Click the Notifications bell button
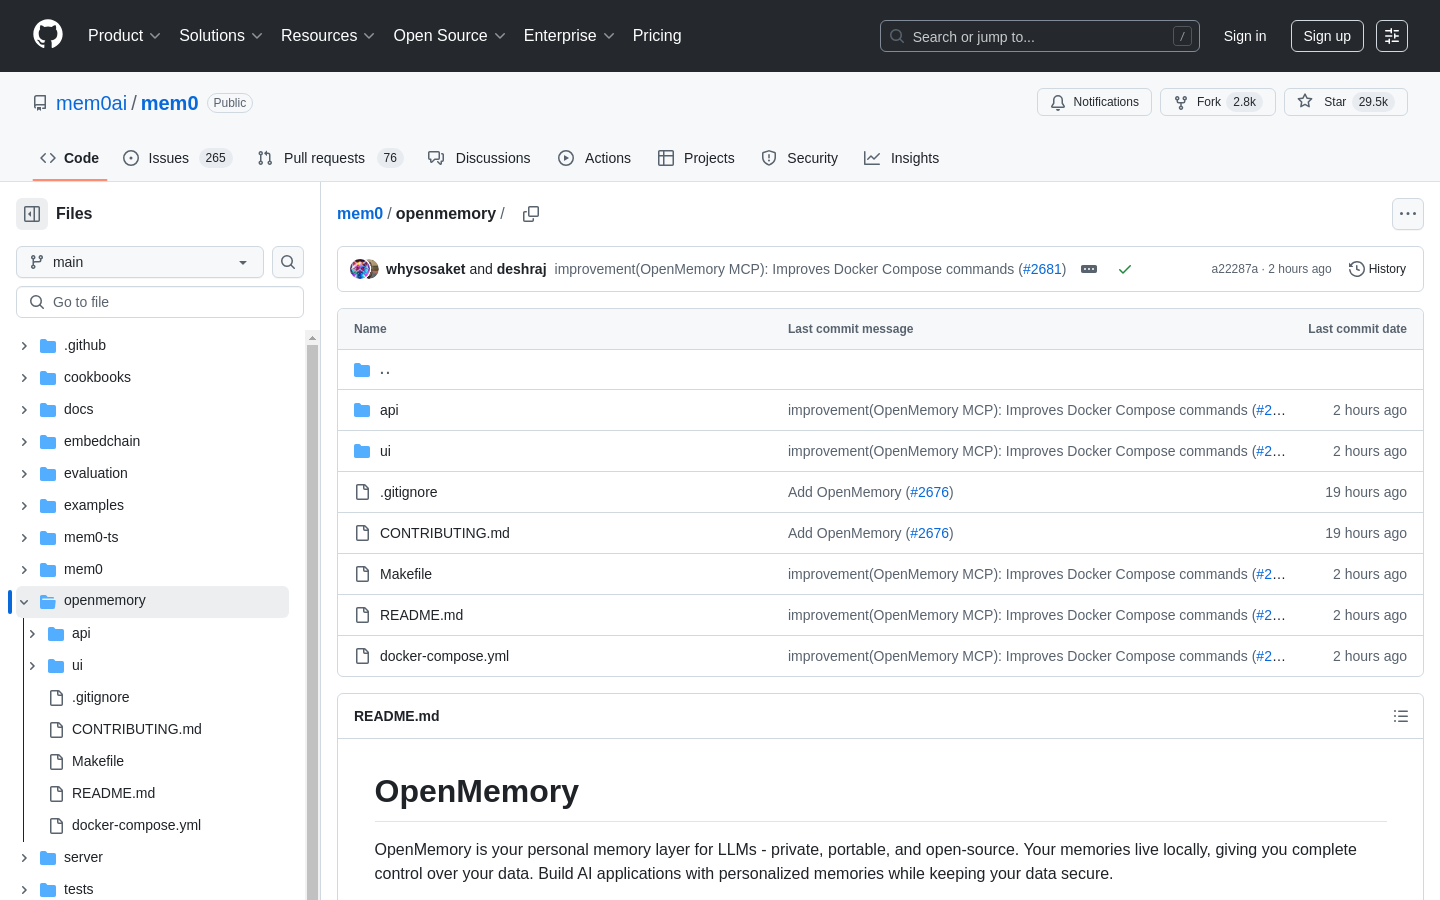Image resolution: width=1440 pixels, height=900 pixels. coord(1095,102)
